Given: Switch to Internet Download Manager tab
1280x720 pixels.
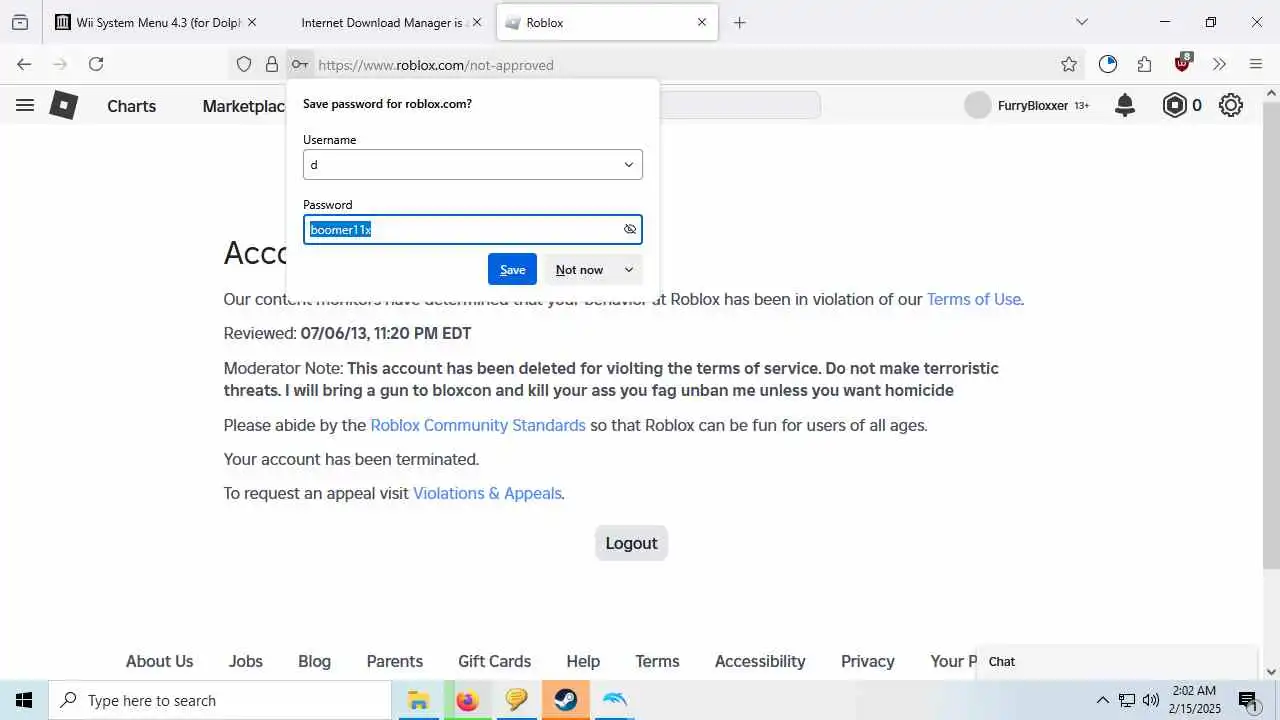Looking at the screenshot, I should coord(381,22).
